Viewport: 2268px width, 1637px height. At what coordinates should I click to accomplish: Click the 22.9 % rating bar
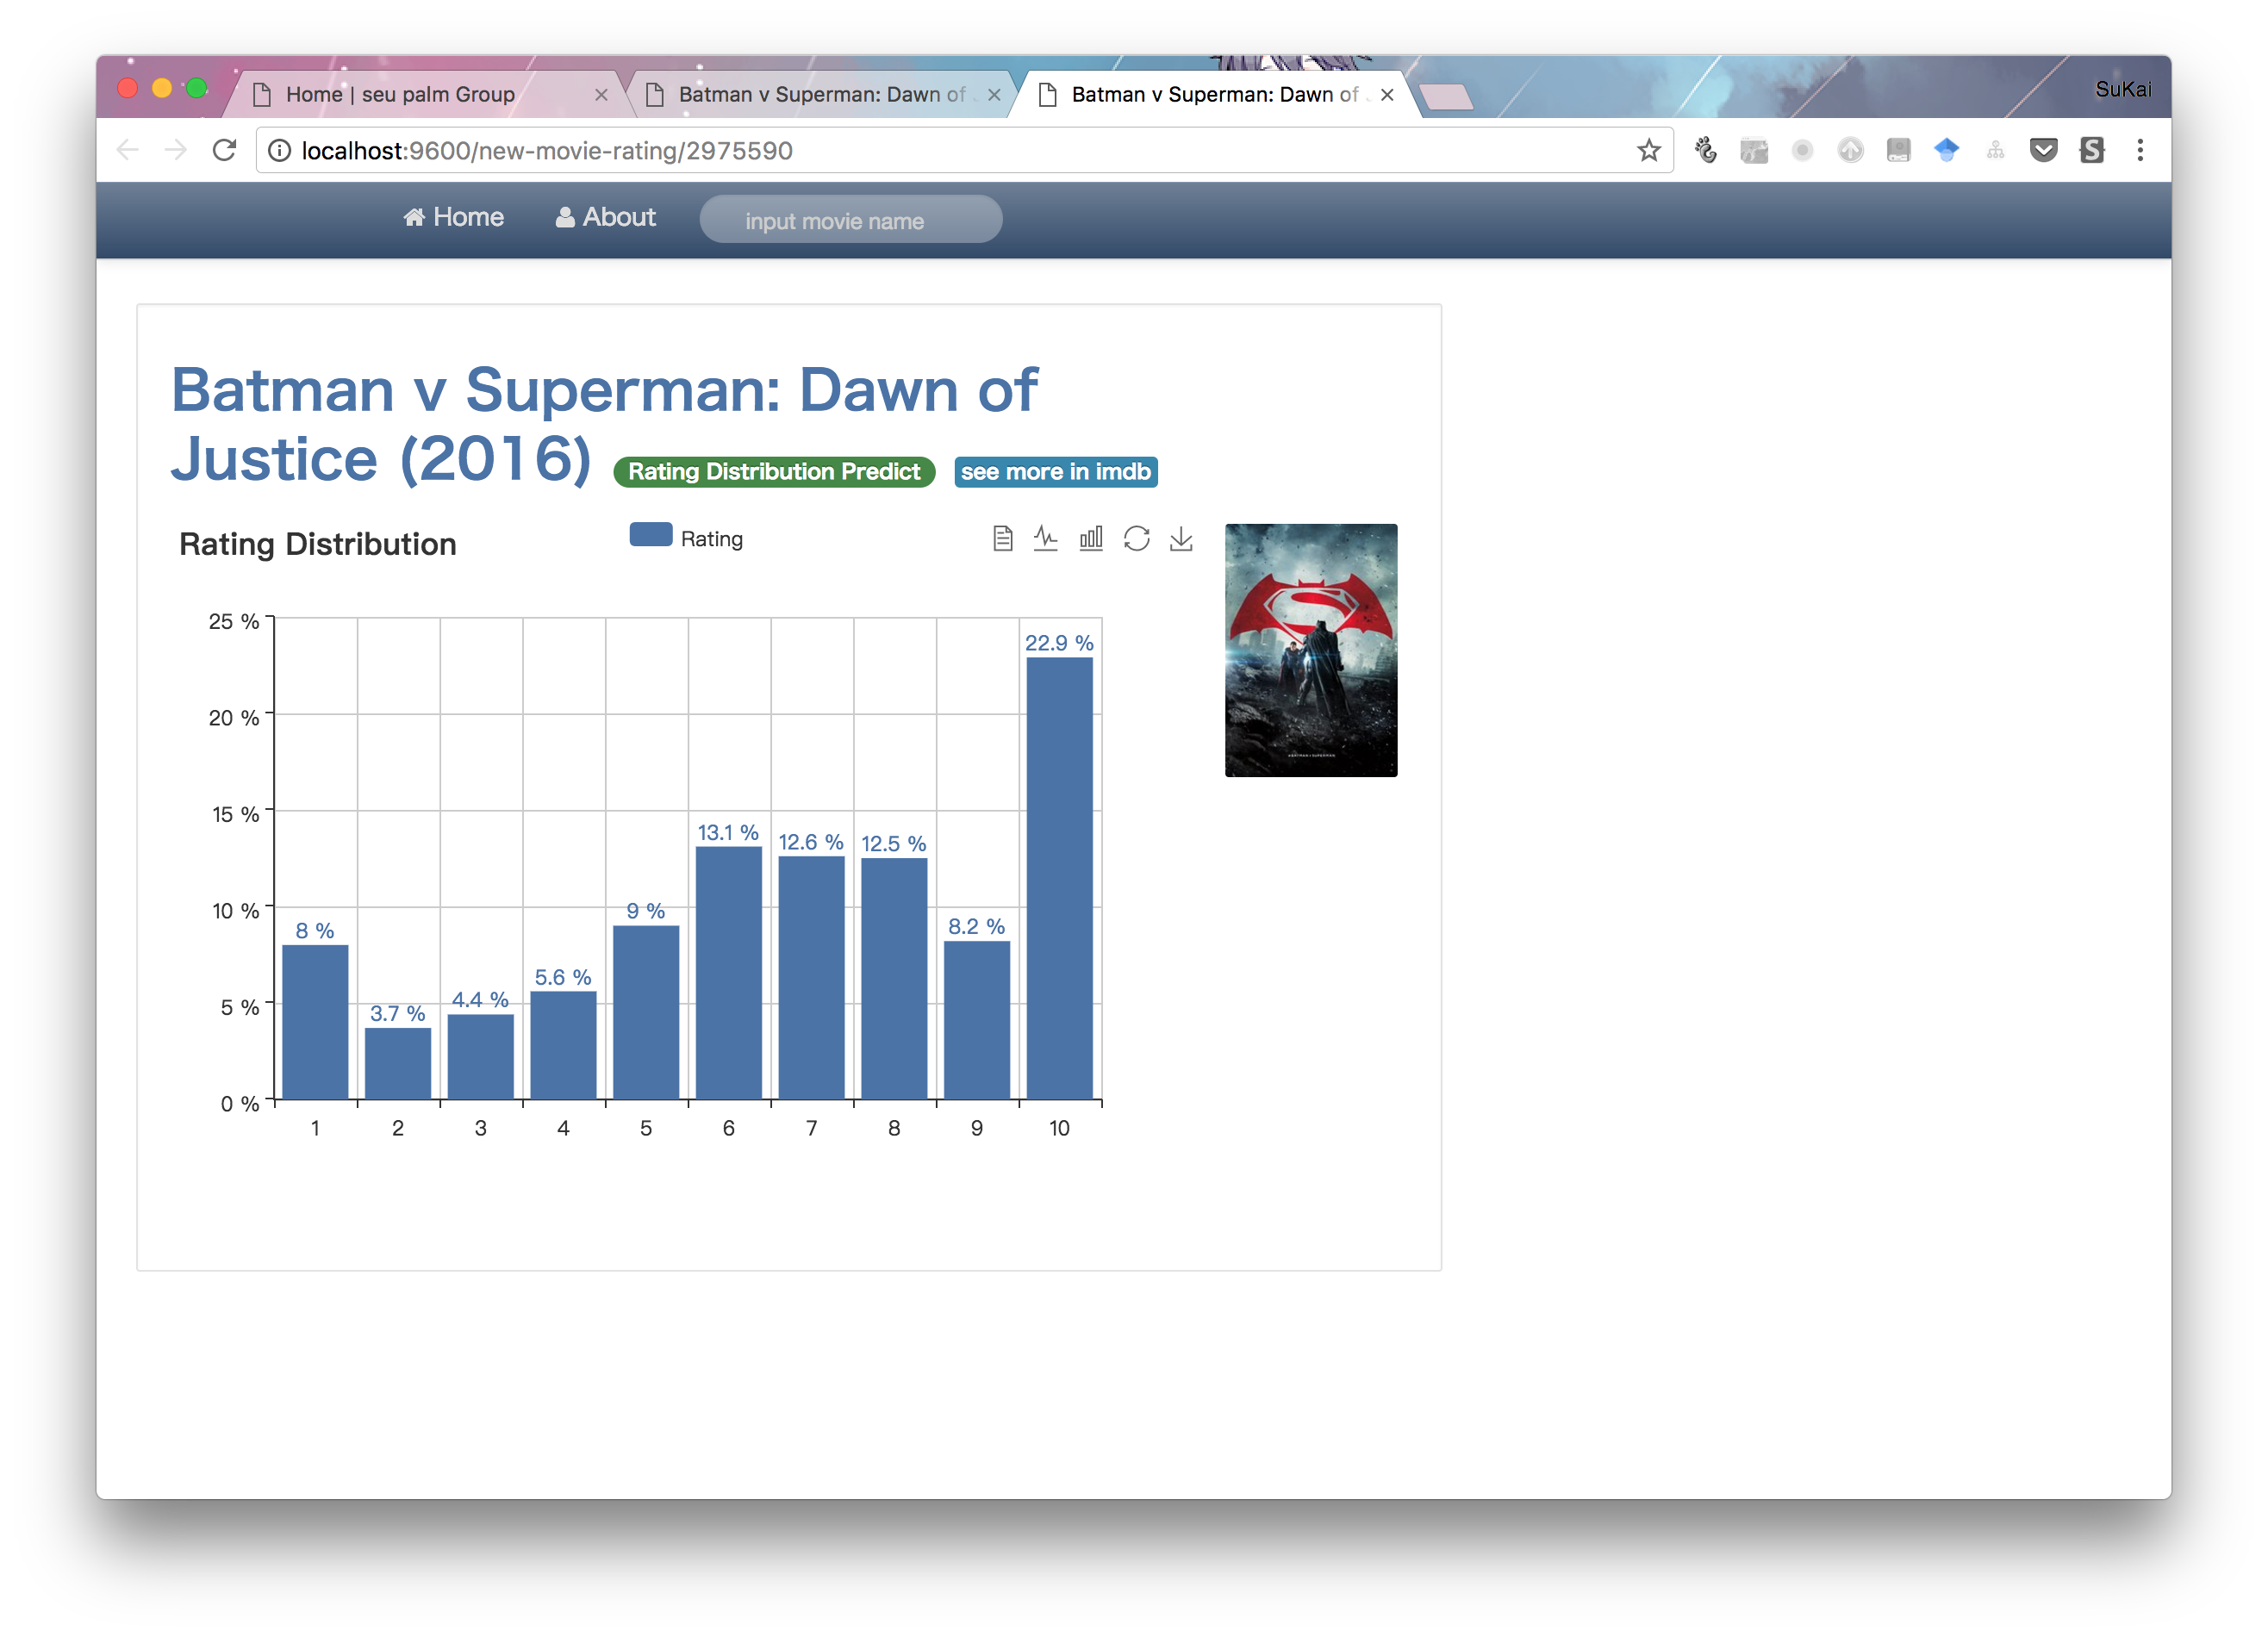point(1059,878)
